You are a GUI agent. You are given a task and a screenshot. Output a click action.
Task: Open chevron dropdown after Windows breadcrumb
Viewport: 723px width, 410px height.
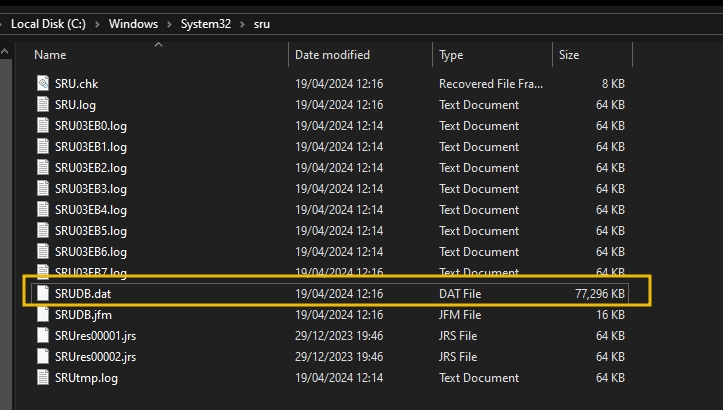169,23
